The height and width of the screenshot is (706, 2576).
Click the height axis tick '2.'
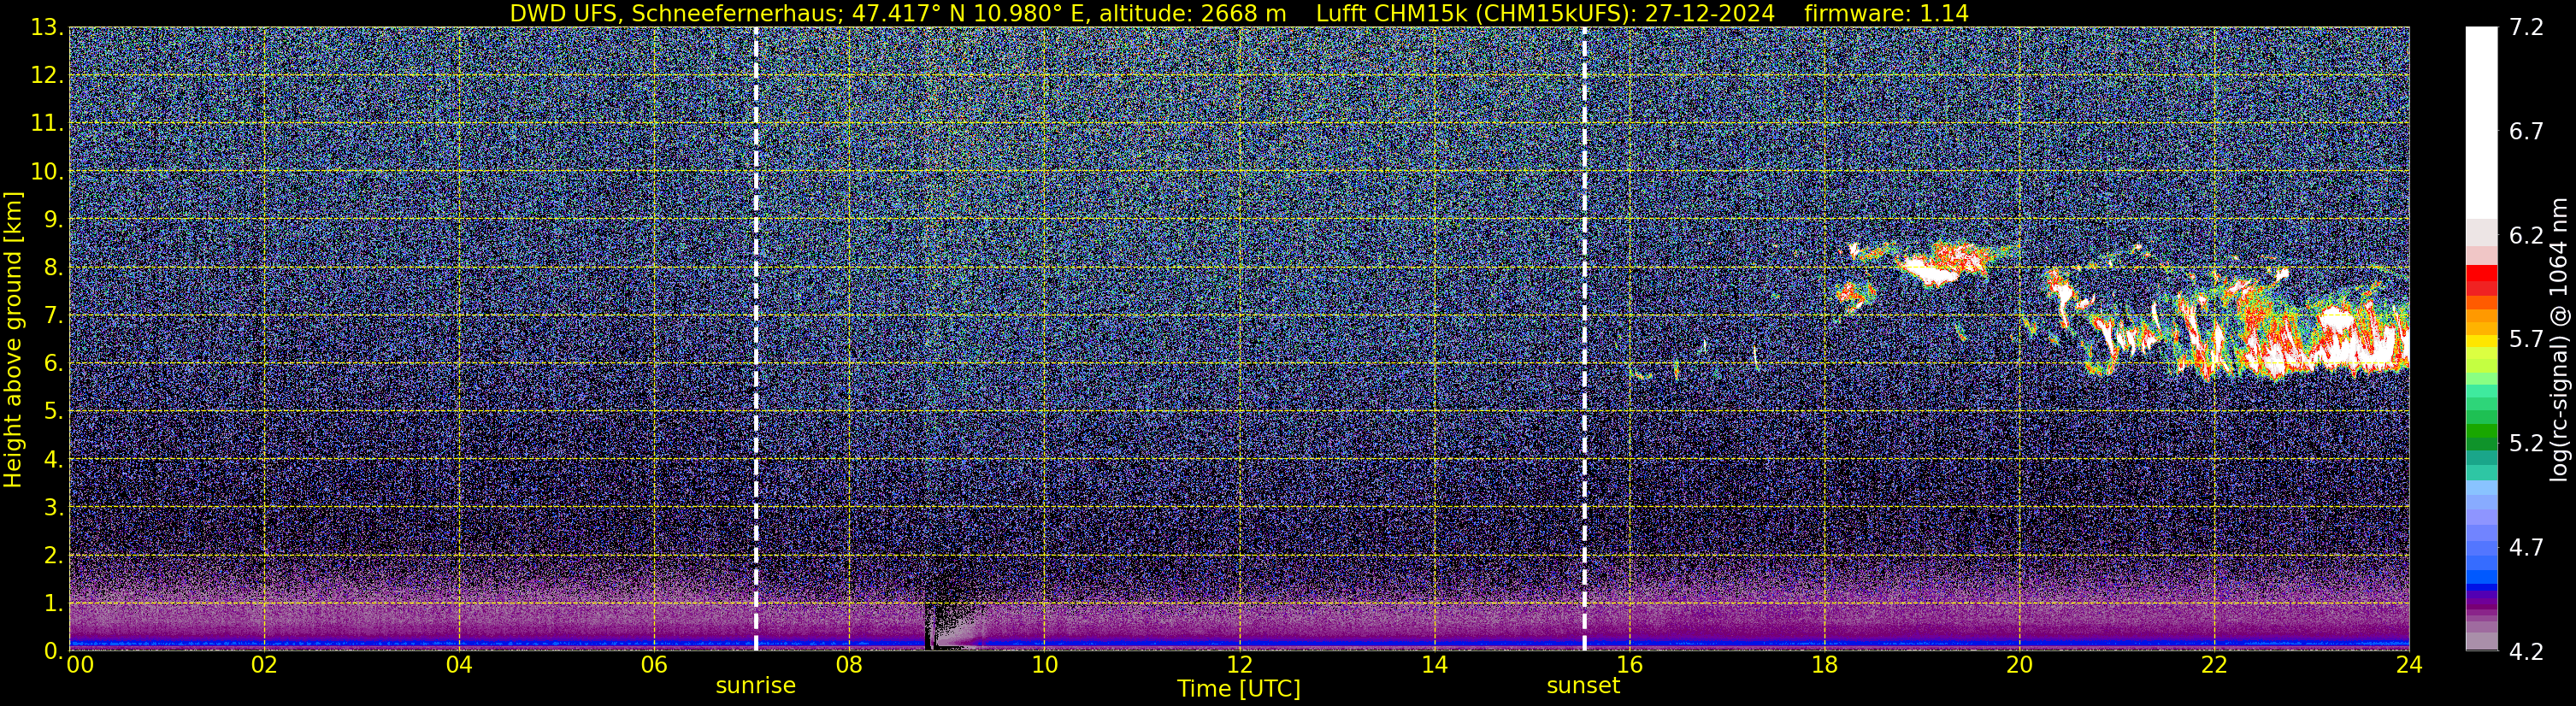(55, 556)
